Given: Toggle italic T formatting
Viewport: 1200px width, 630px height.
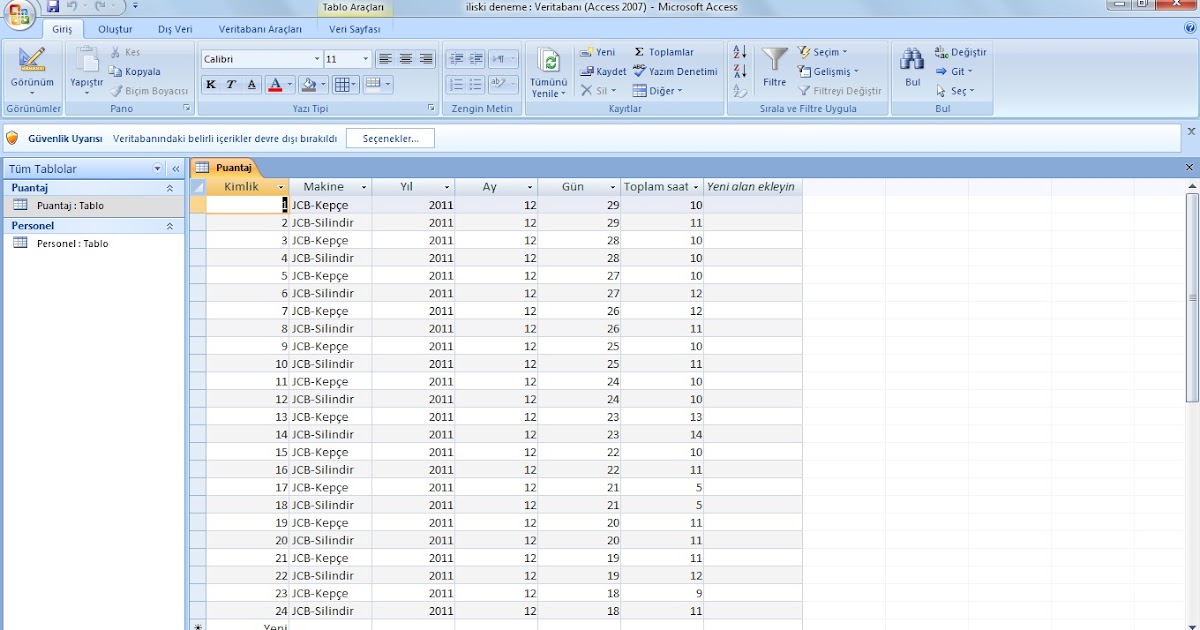Looking at the screenshot, I should [x=231, y=85].
